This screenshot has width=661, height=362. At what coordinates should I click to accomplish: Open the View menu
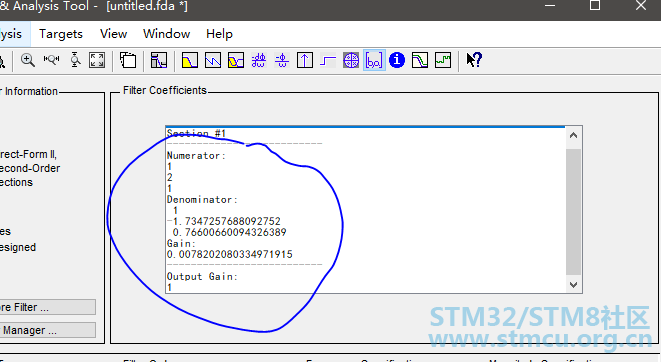[113, 34]
